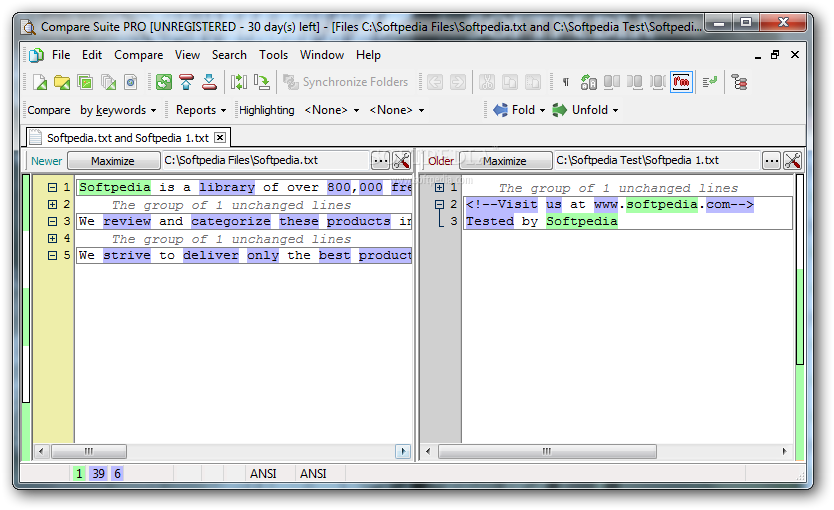Toggle the first panel layout icon after aA
The width and height of the screenshot is (834, 510).
[612, 82]
